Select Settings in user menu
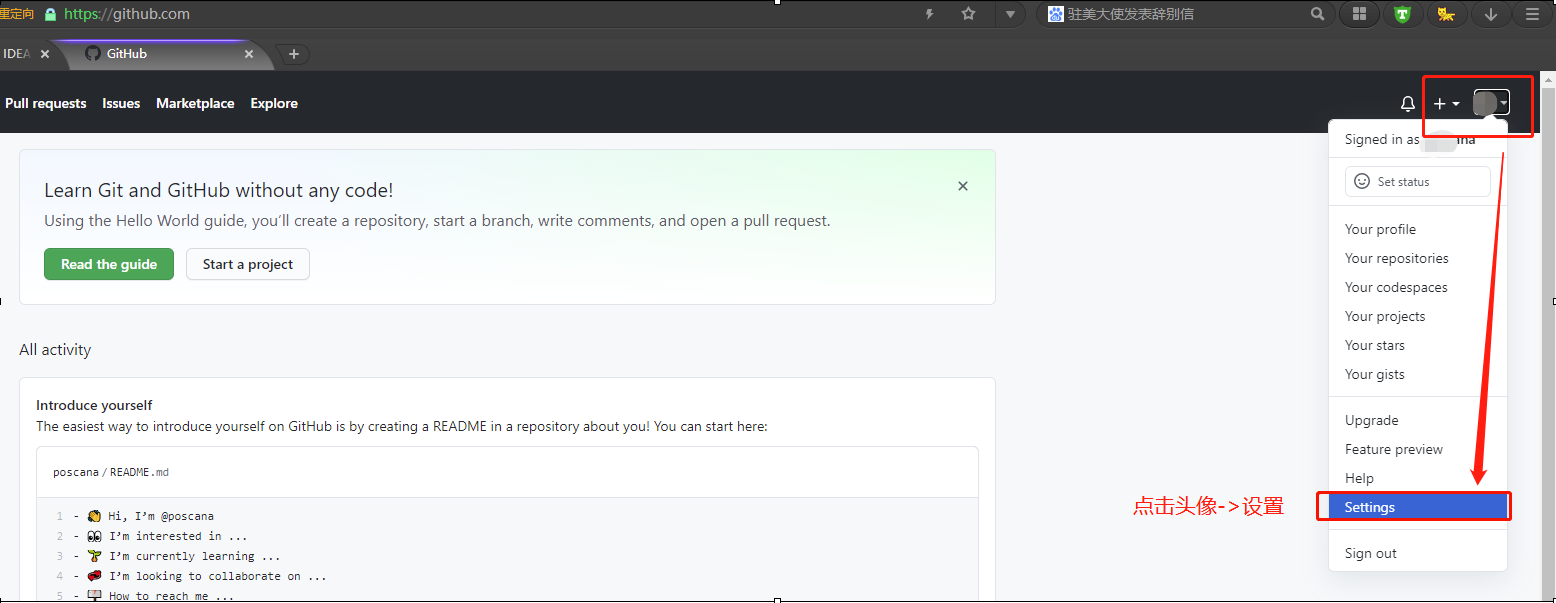The height and width of the screenshot is (603, 1556). pos(1418,507)
